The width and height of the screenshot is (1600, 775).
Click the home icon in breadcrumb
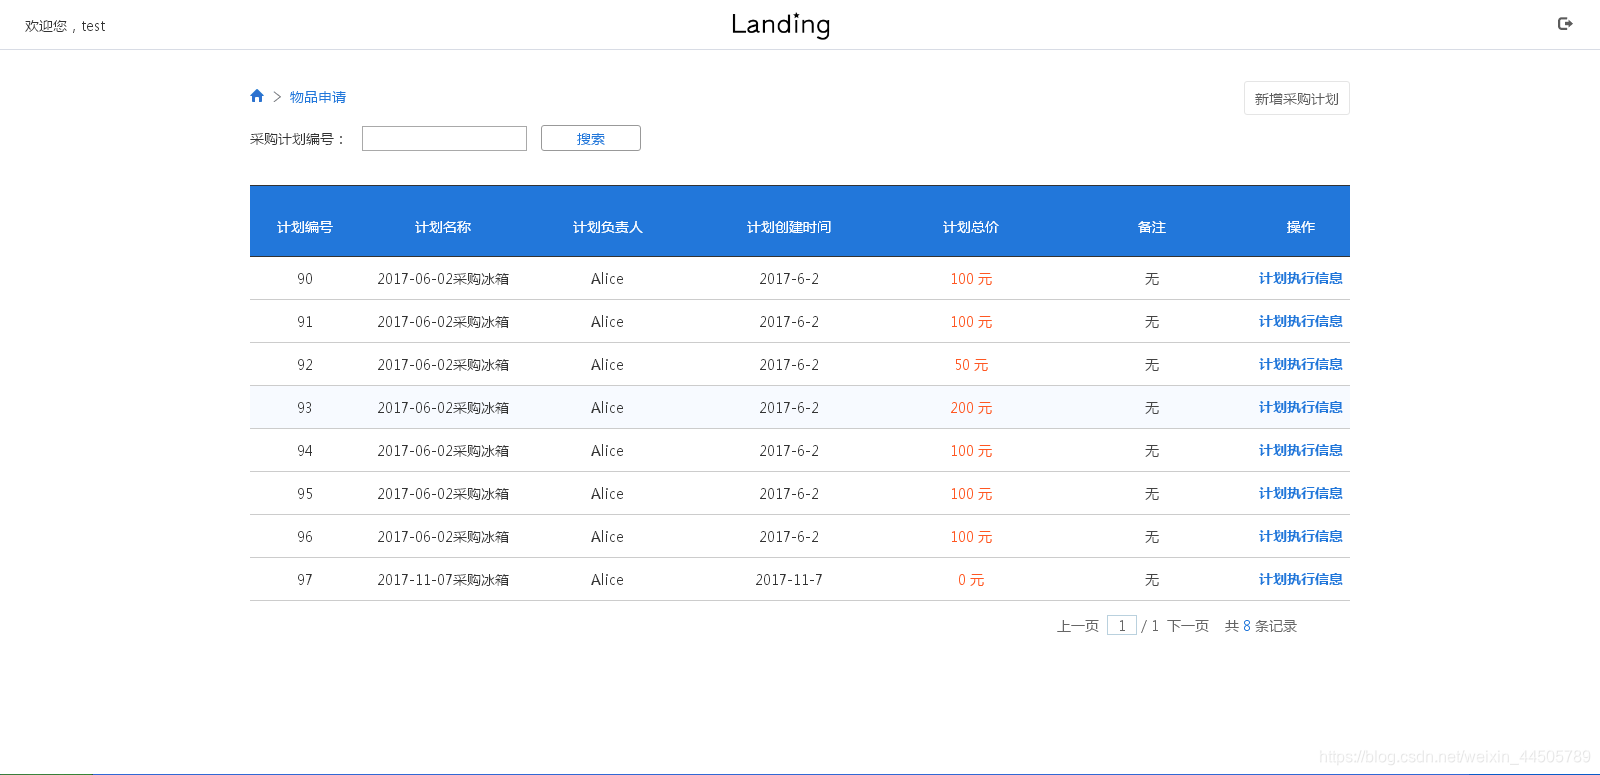click(x=257, y=96)
